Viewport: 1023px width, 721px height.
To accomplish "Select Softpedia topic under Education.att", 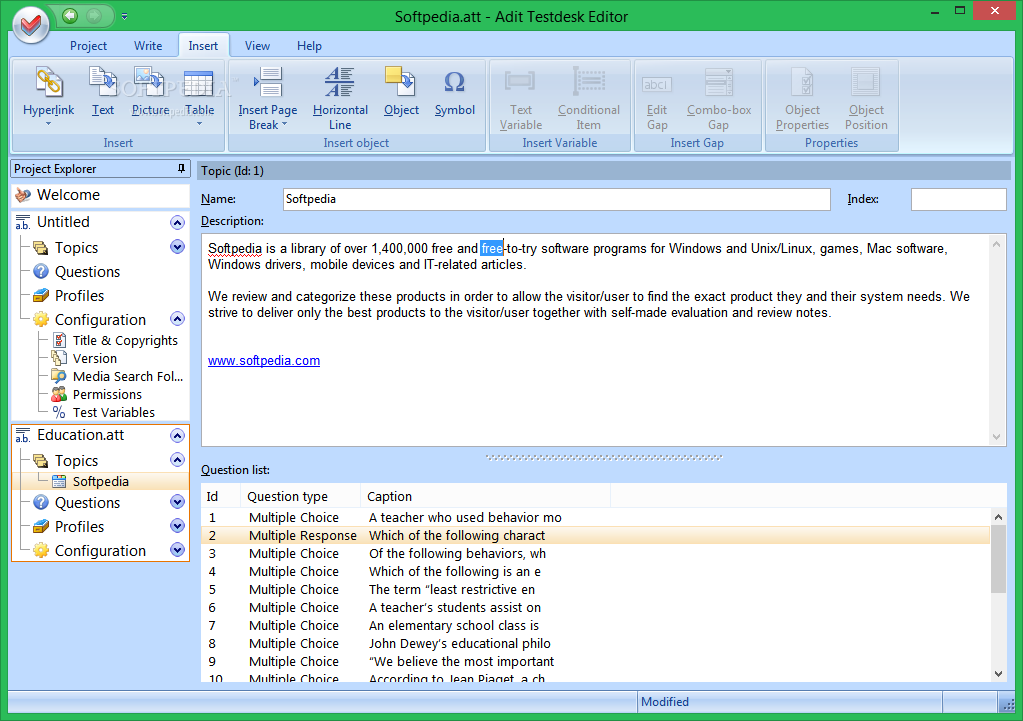I will pyautogui.click(x=100, y=481).
